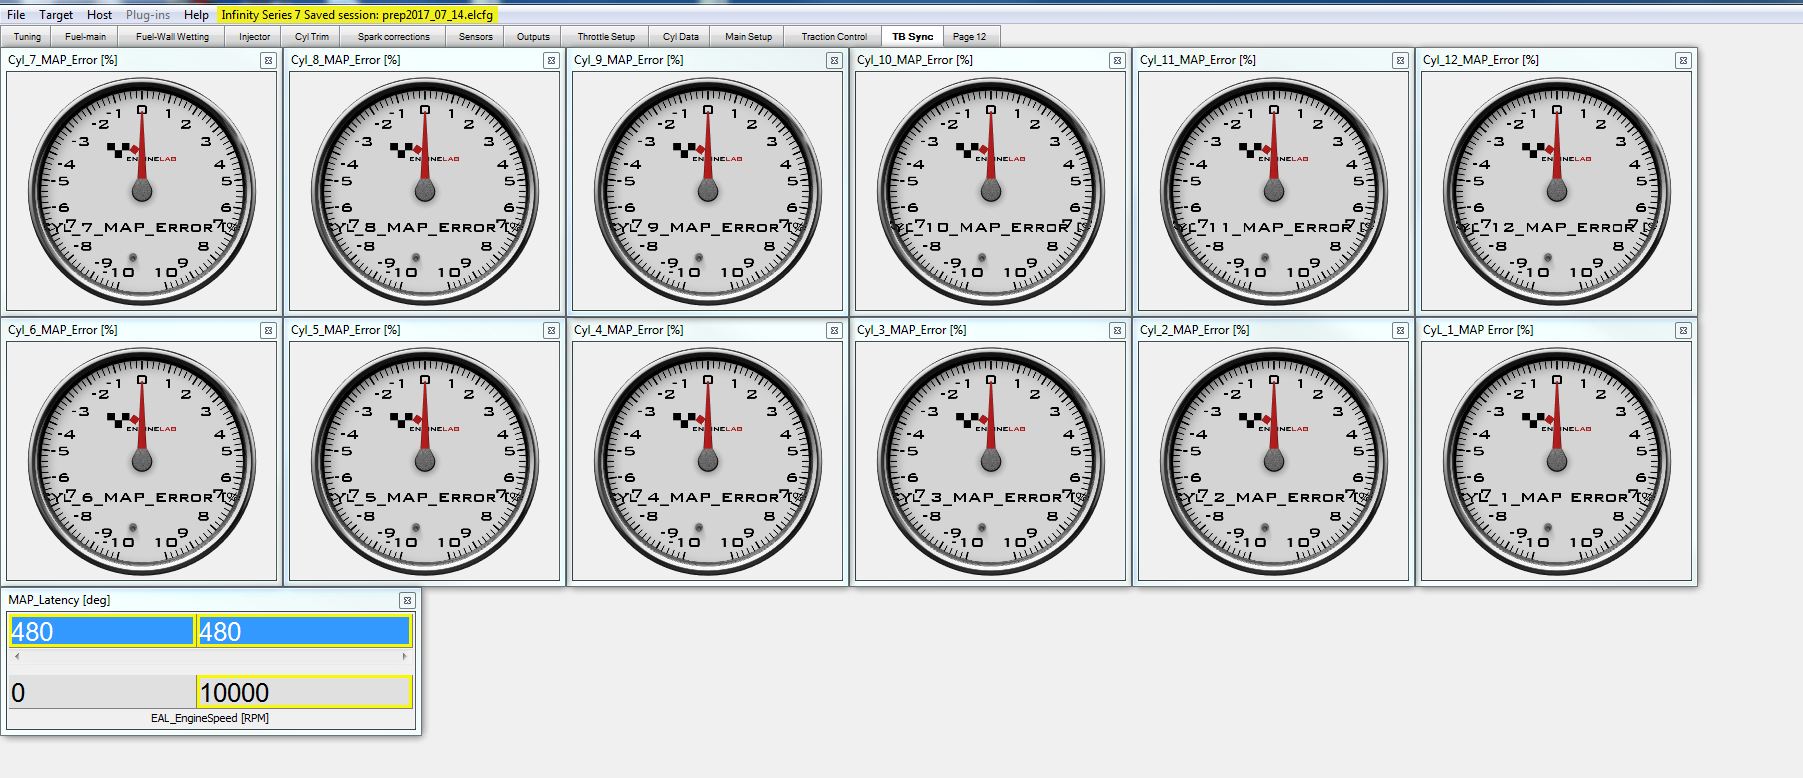
Task: Select the Page 12 tab
Action: point(969,37)
